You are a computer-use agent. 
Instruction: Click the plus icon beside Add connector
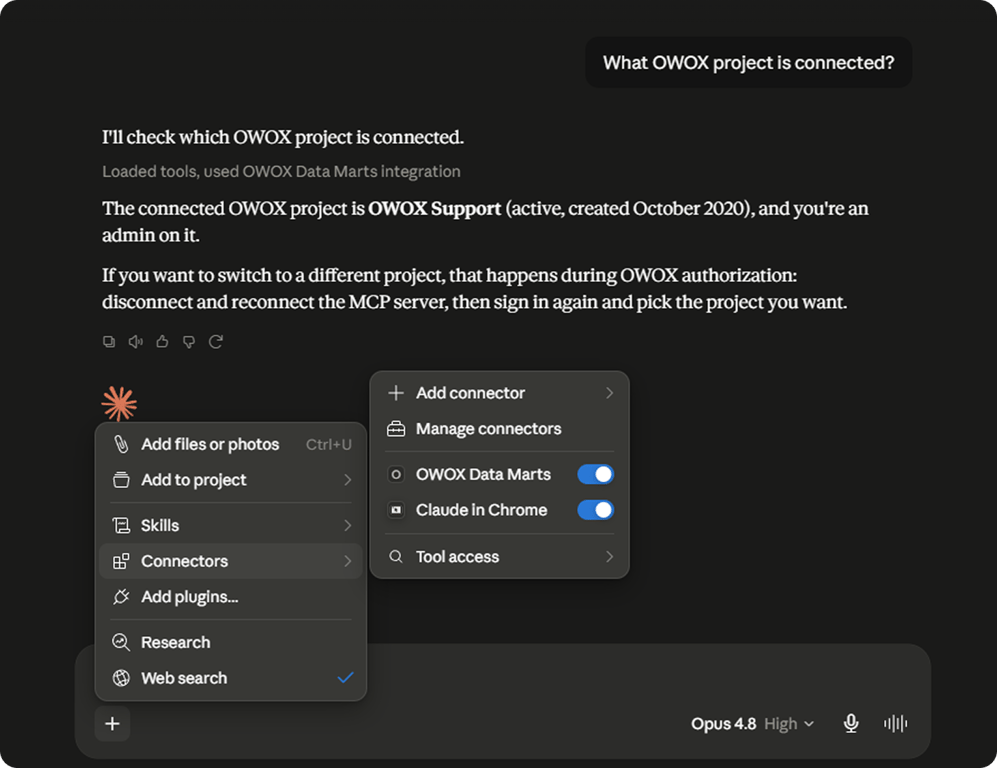(x=395, y=393)
